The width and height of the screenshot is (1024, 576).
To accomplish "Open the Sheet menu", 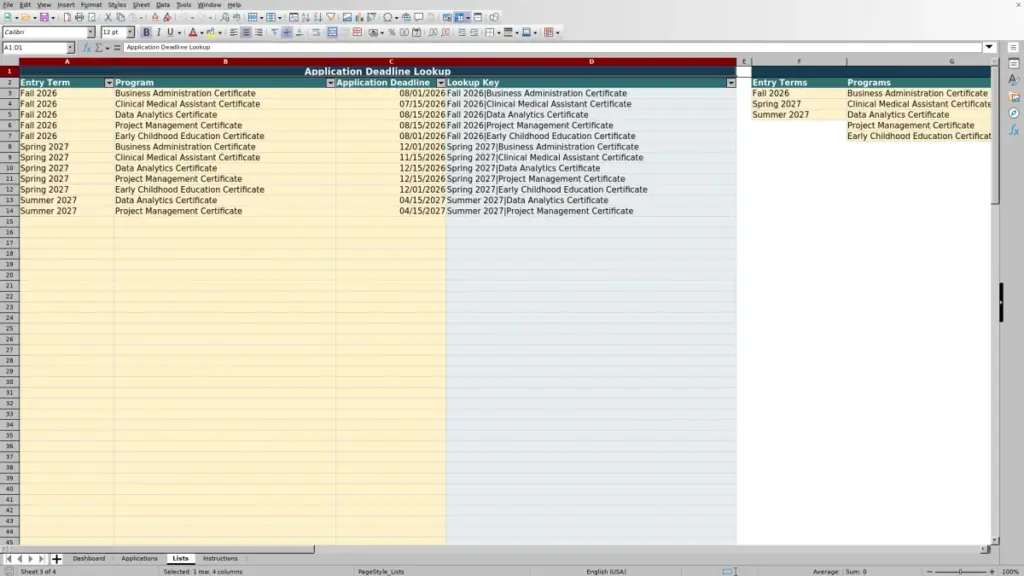I will pyautogui.click(x=141, y=5).
